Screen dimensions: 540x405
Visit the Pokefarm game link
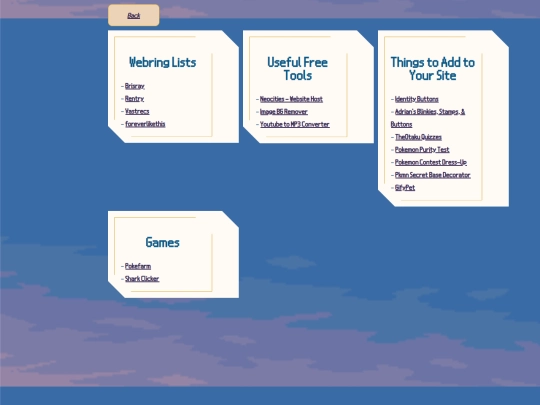[x=138, y=266]
